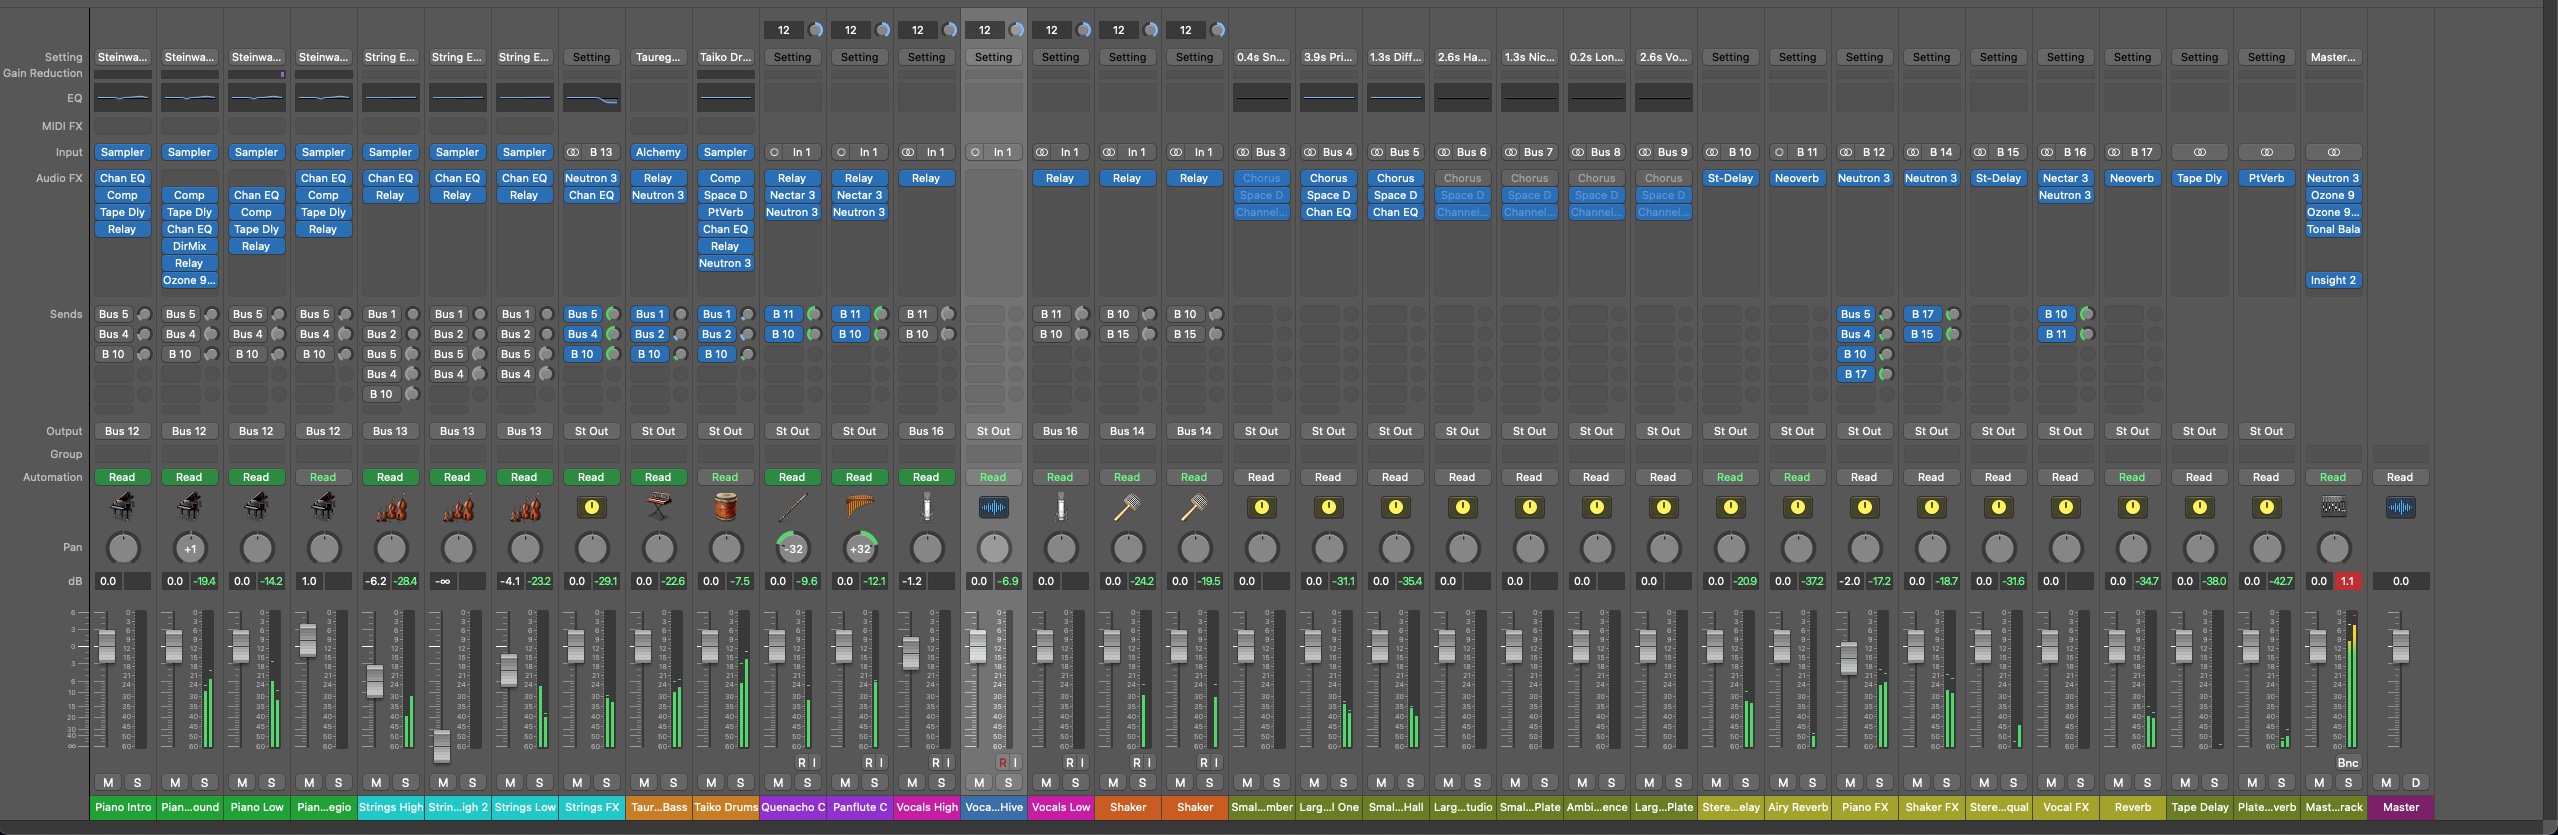Click the Airy Reverb aux knob icon
This screenshot has height=835, width=2558.
1797,507
